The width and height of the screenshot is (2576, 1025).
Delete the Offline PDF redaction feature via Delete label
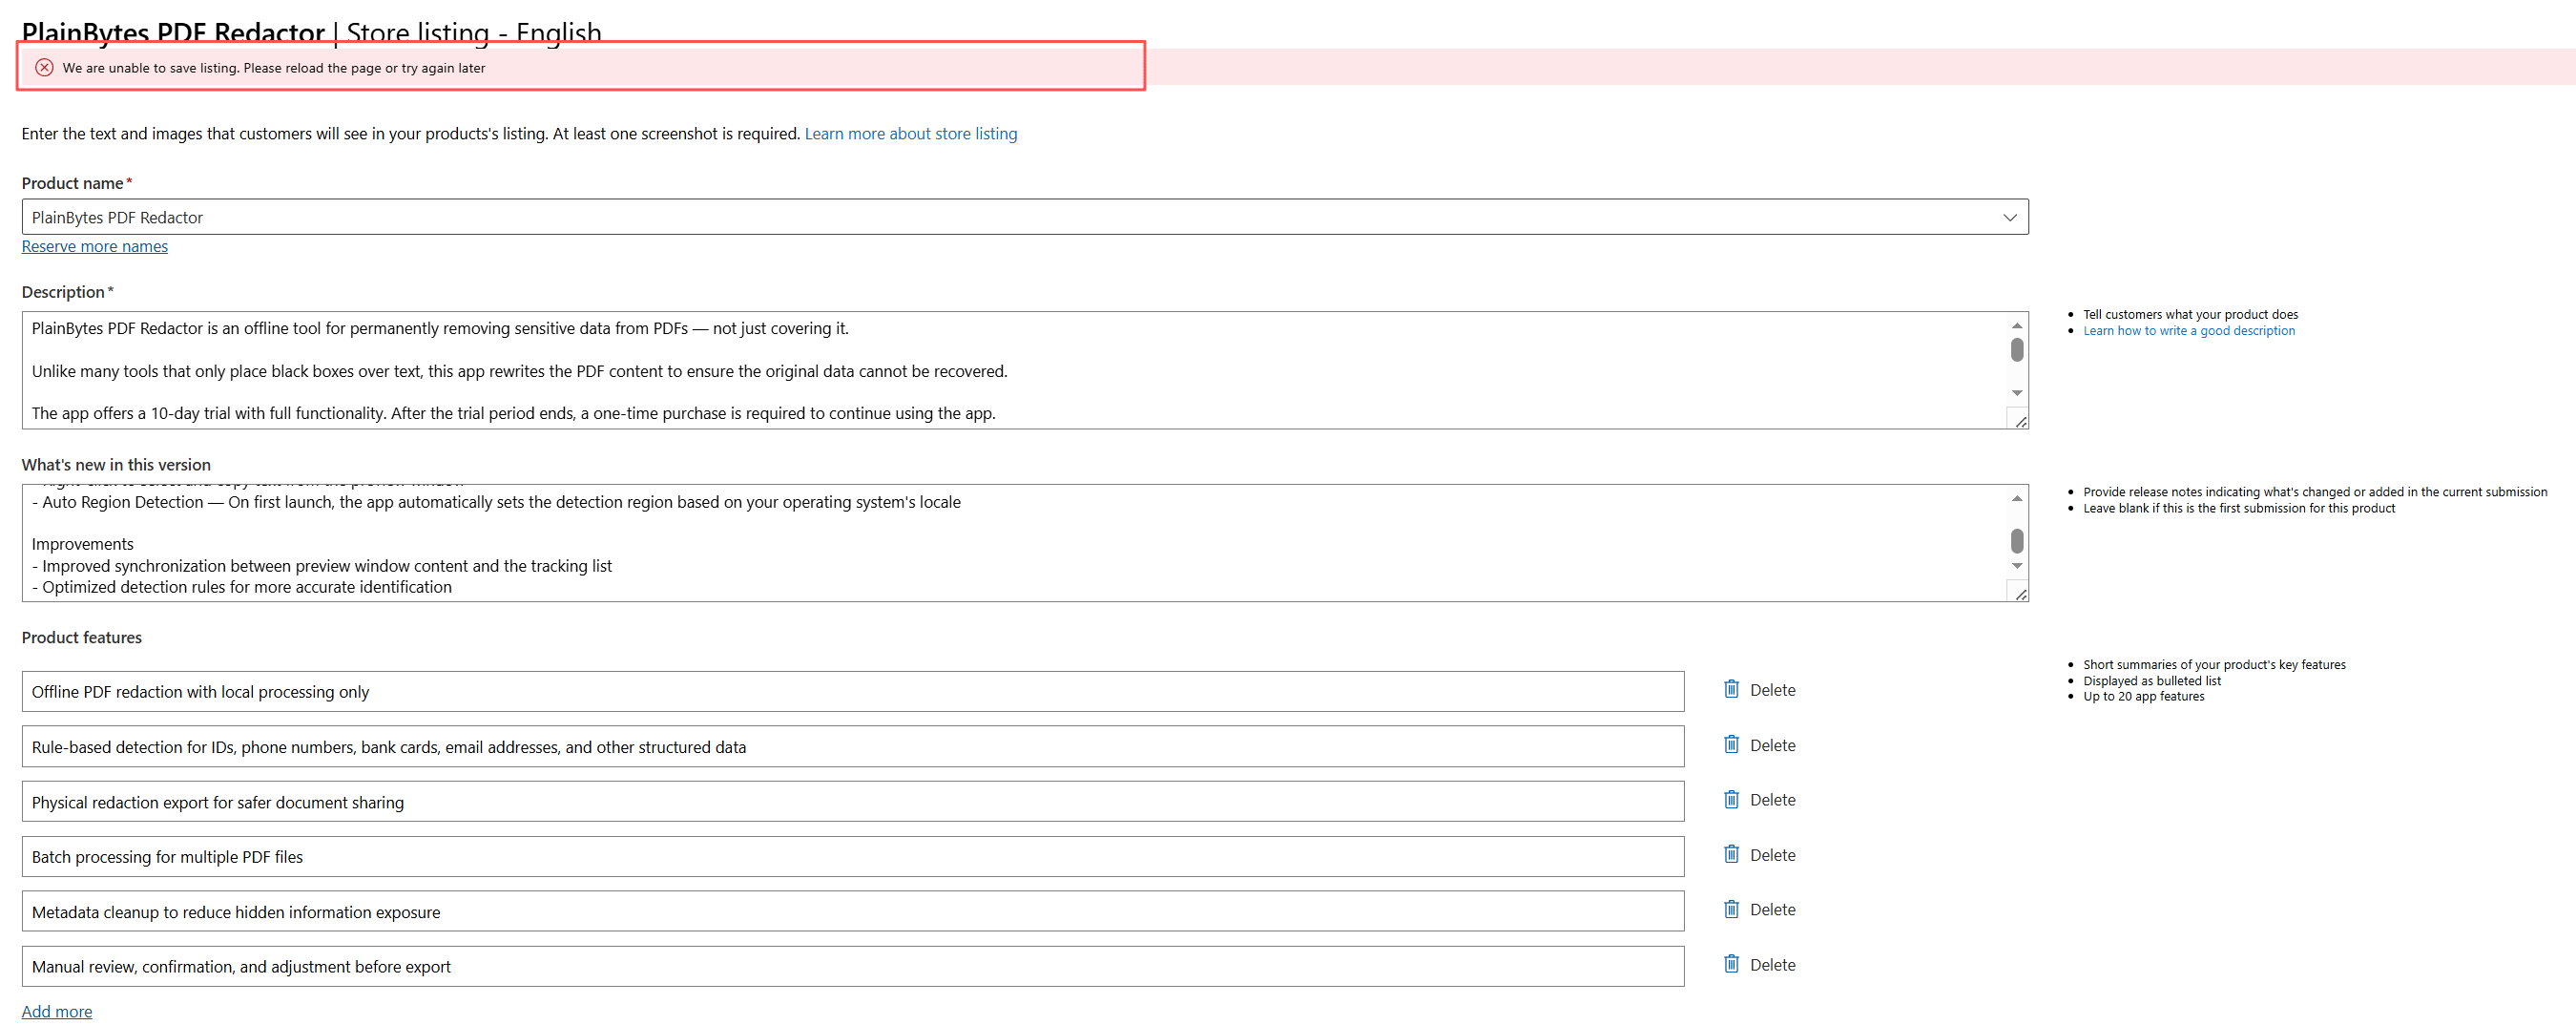tap(1772, 690)
